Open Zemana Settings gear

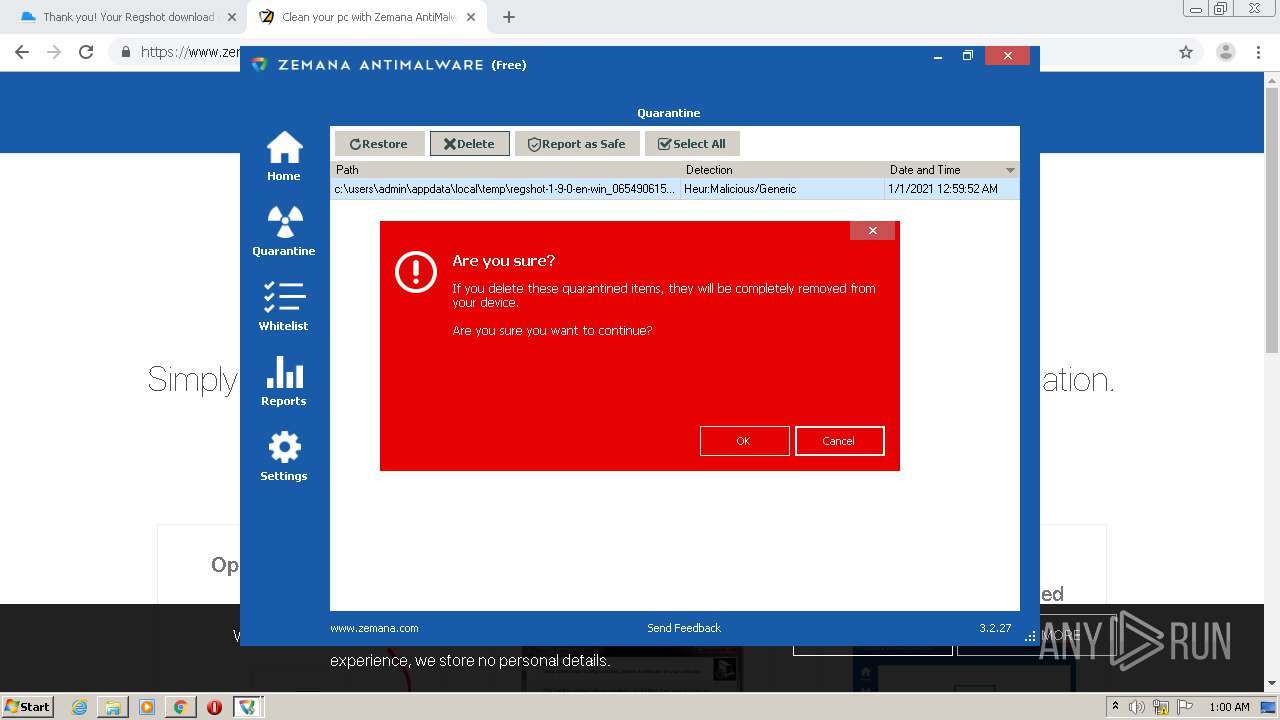coord(284,456)
